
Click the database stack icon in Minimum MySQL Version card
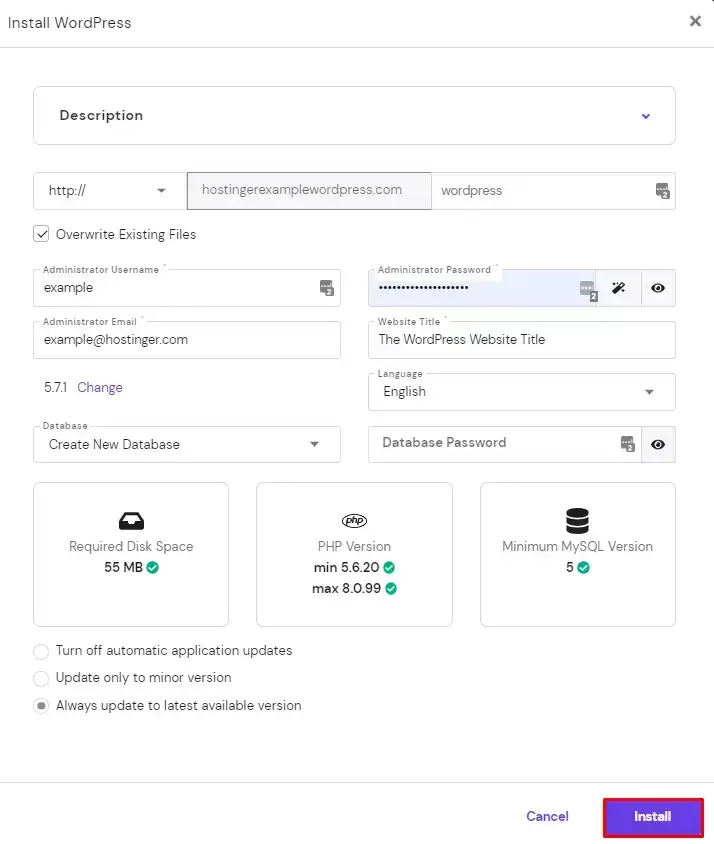click(577, 518)
